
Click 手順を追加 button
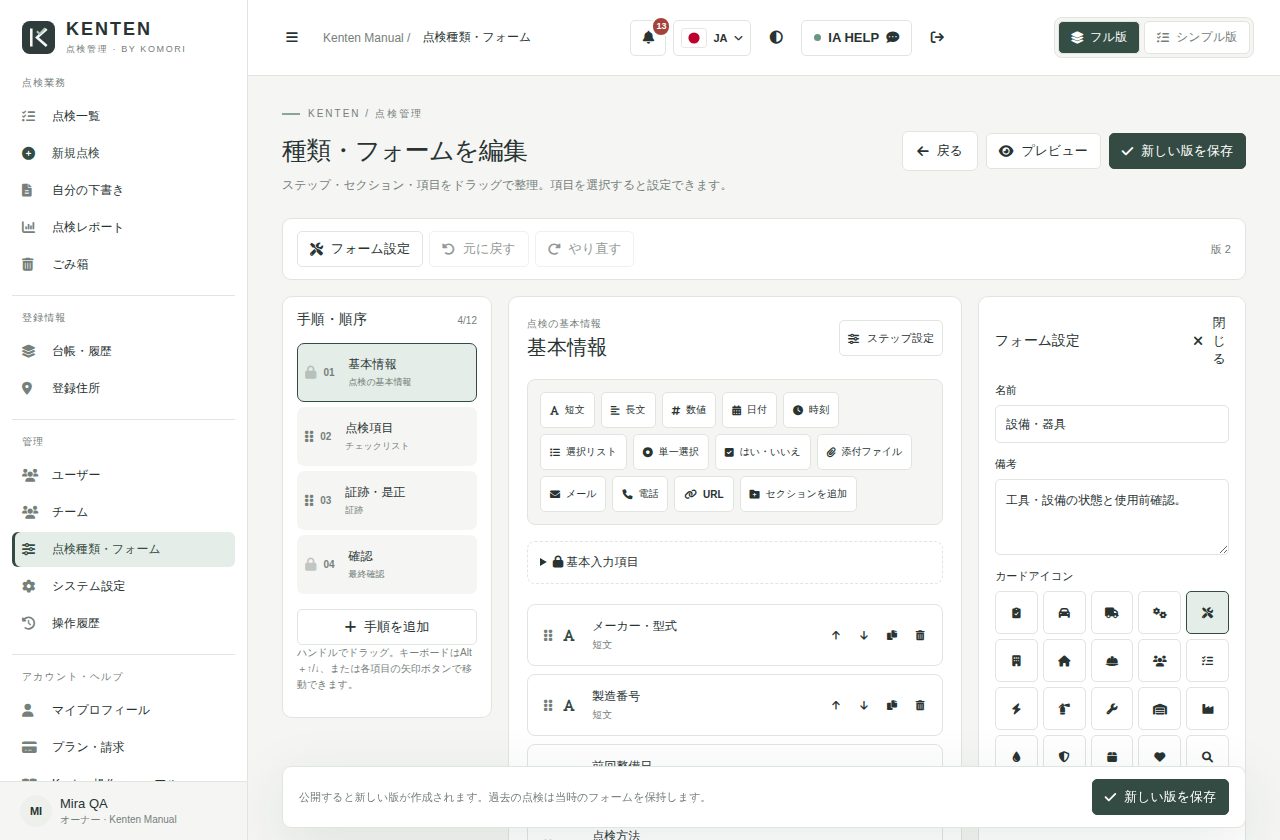pos(387,627)
